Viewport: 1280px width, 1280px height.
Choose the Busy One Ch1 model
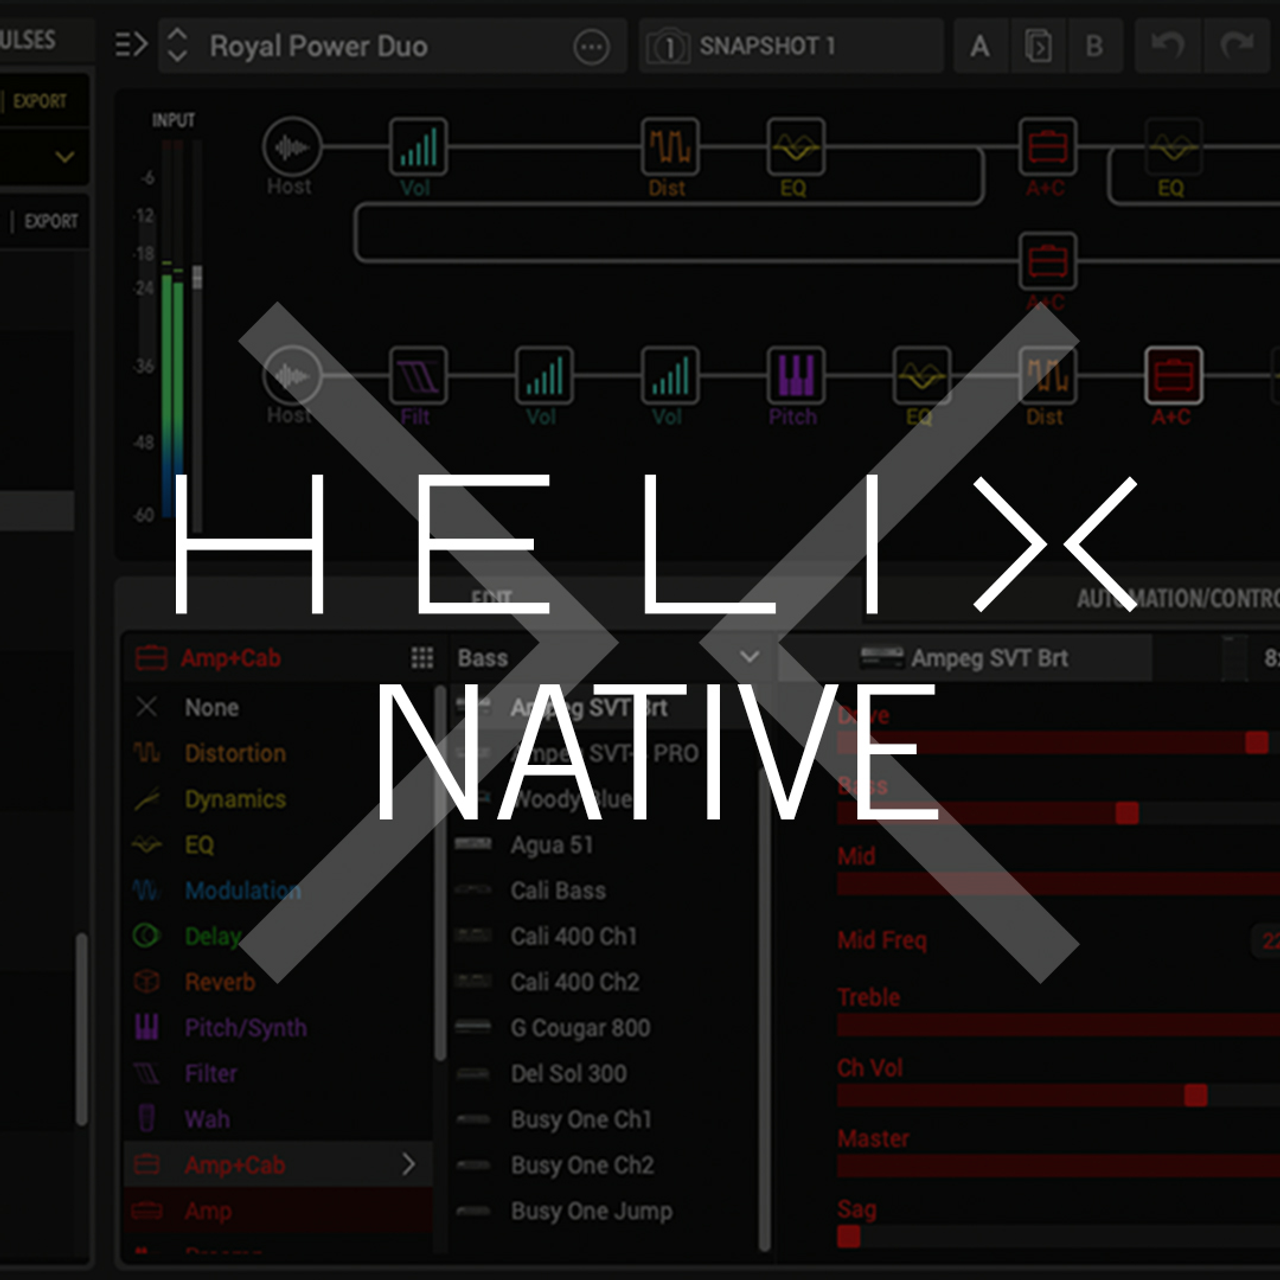(x=580, y=1120)
